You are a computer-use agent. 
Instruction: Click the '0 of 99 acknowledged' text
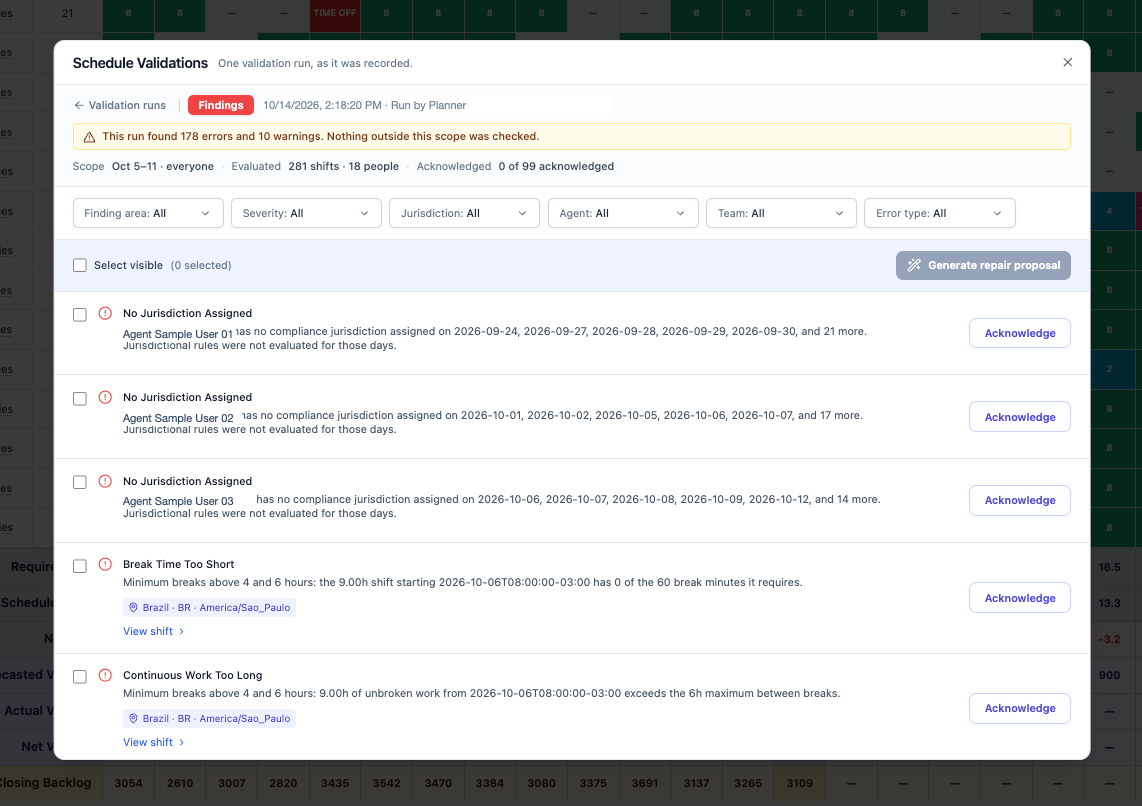556,166
